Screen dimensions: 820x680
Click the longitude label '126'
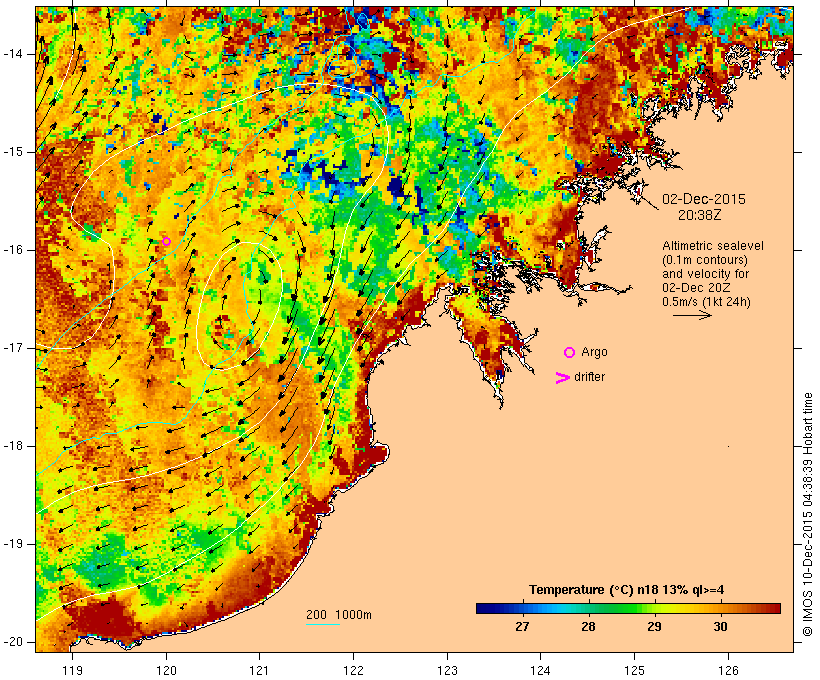coord(728,670)
